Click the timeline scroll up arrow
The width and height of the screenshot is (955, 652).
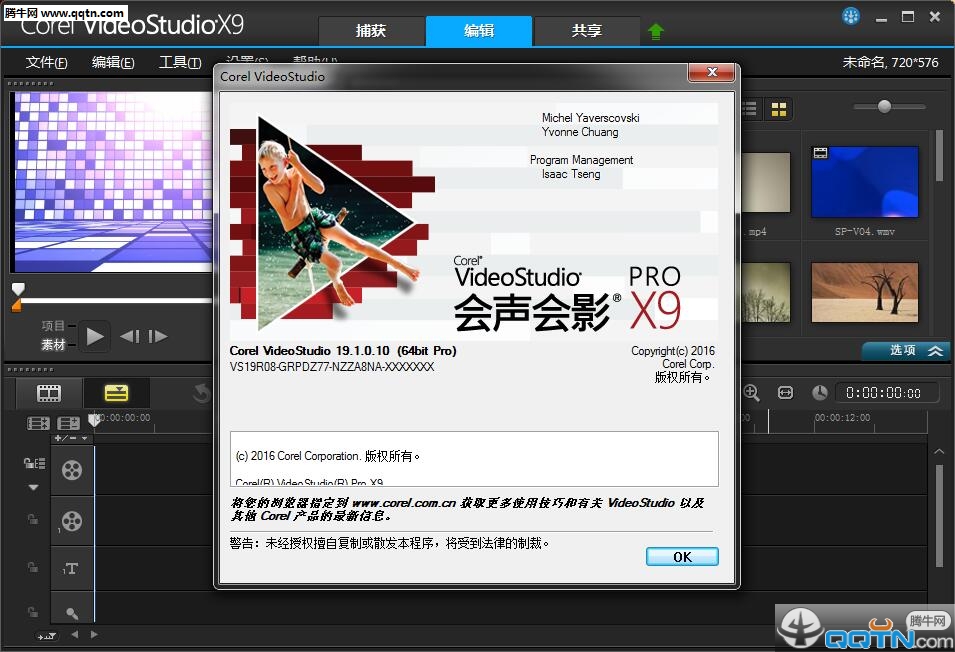pyautogui.click(x=939, y=452)
